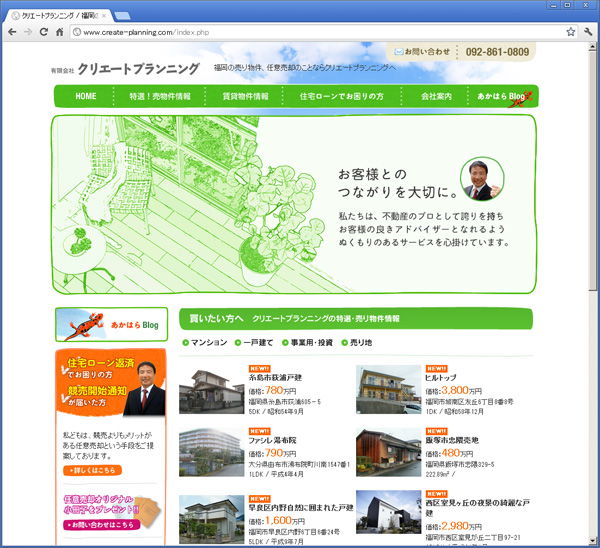Open あかはら Blog in the green menu
Viewport: 600px width, 548px height.
504,96
